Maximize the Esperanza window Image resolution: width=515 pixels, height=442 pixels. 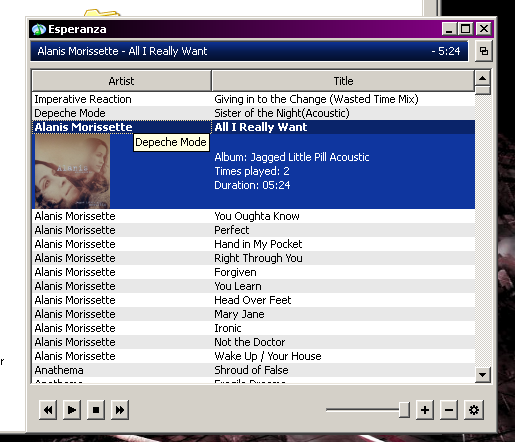pos(466,29)
